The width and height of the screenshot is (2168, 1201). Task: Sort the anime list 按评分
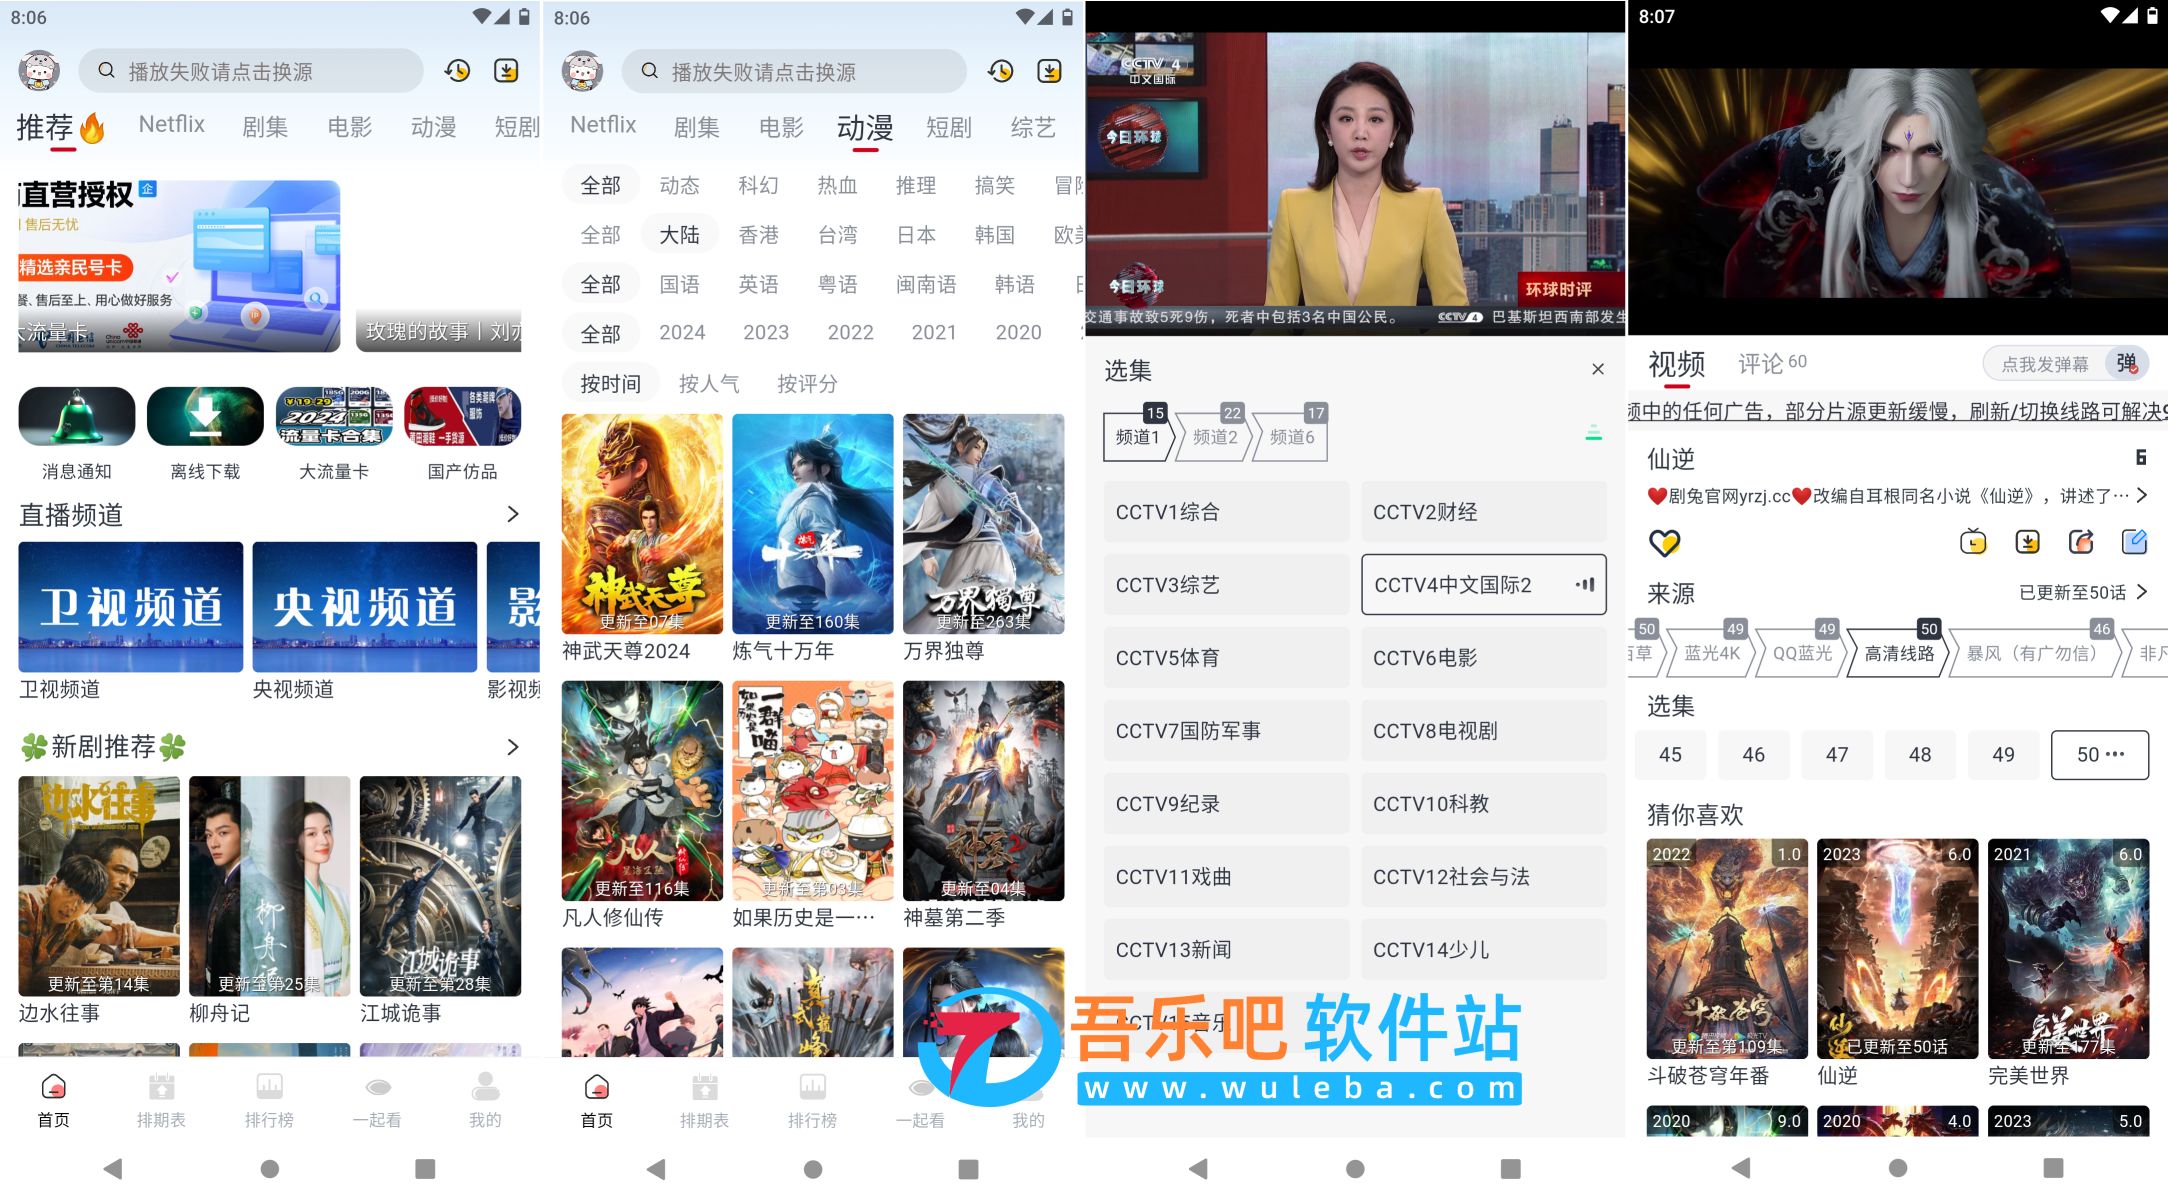(807, 384)
